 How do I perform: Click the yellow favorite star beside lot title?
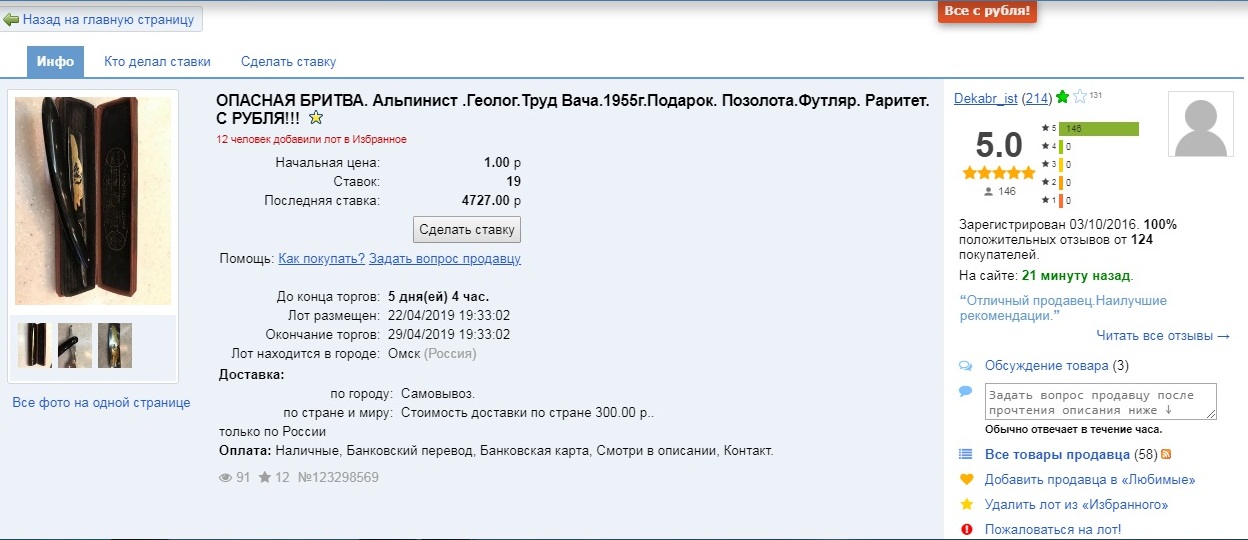point(316,118)
